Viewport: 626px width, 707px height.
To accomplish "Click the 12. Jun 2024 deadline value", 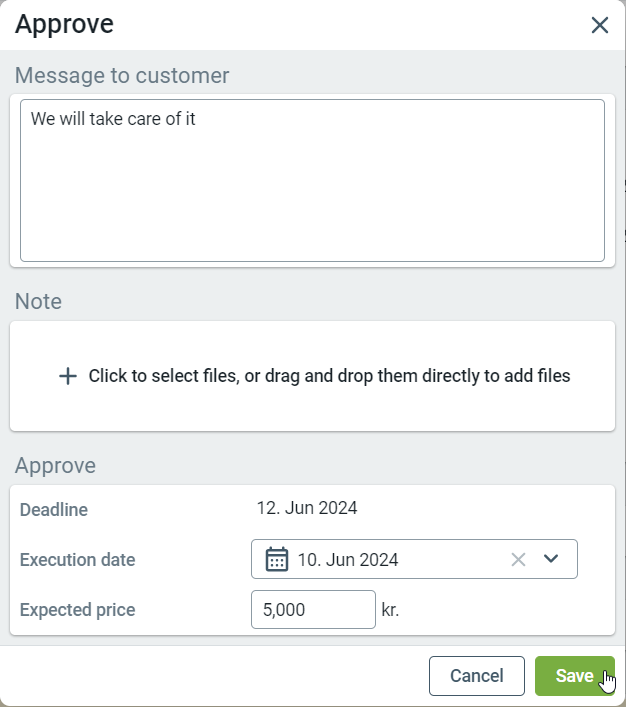I will (307, 508).
